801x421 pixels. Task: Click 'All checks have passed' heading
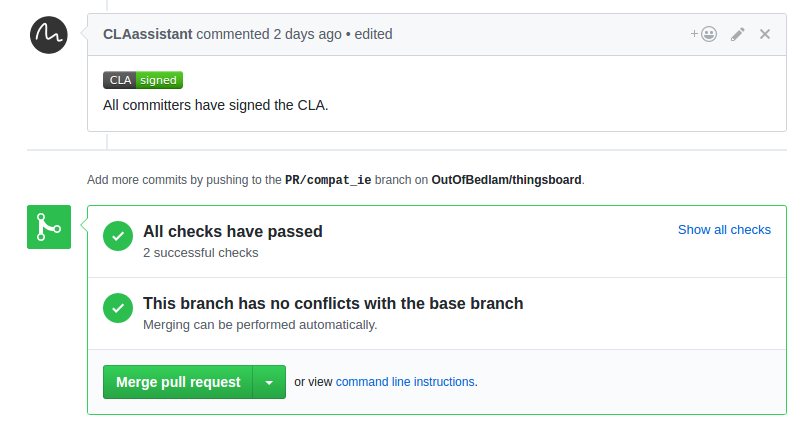pyautogui.click(x=232, y=231)
